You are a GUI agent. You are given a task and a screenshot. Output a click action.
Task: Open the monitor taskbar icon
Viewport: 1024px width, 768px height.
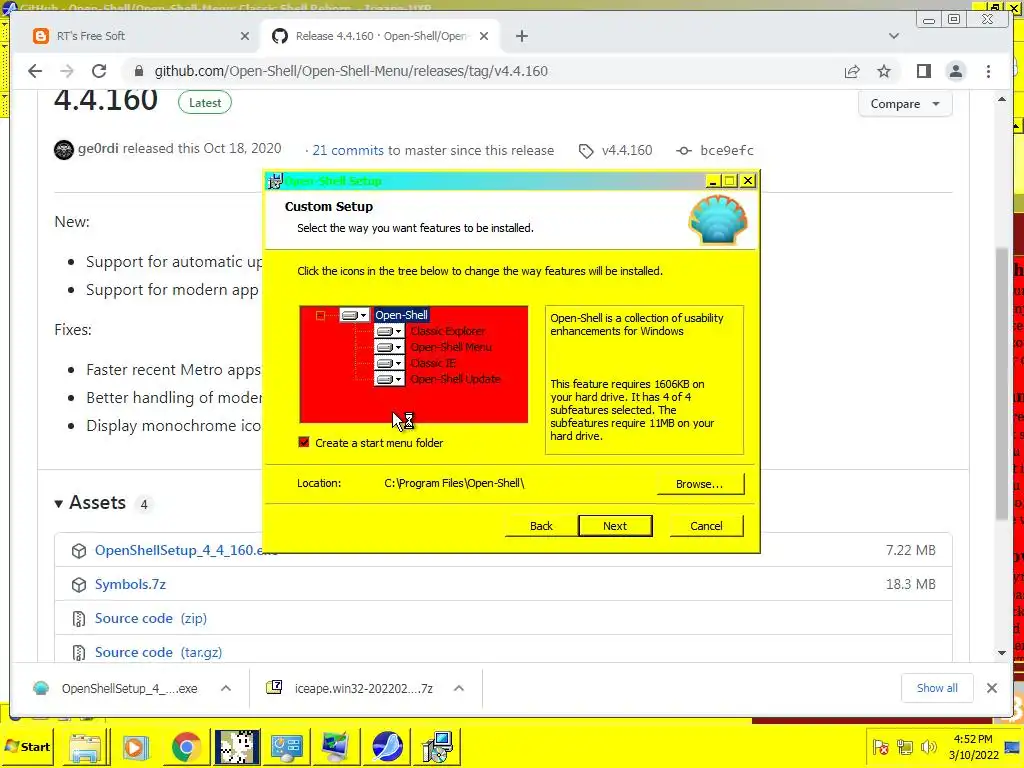(x=336, y=748)
